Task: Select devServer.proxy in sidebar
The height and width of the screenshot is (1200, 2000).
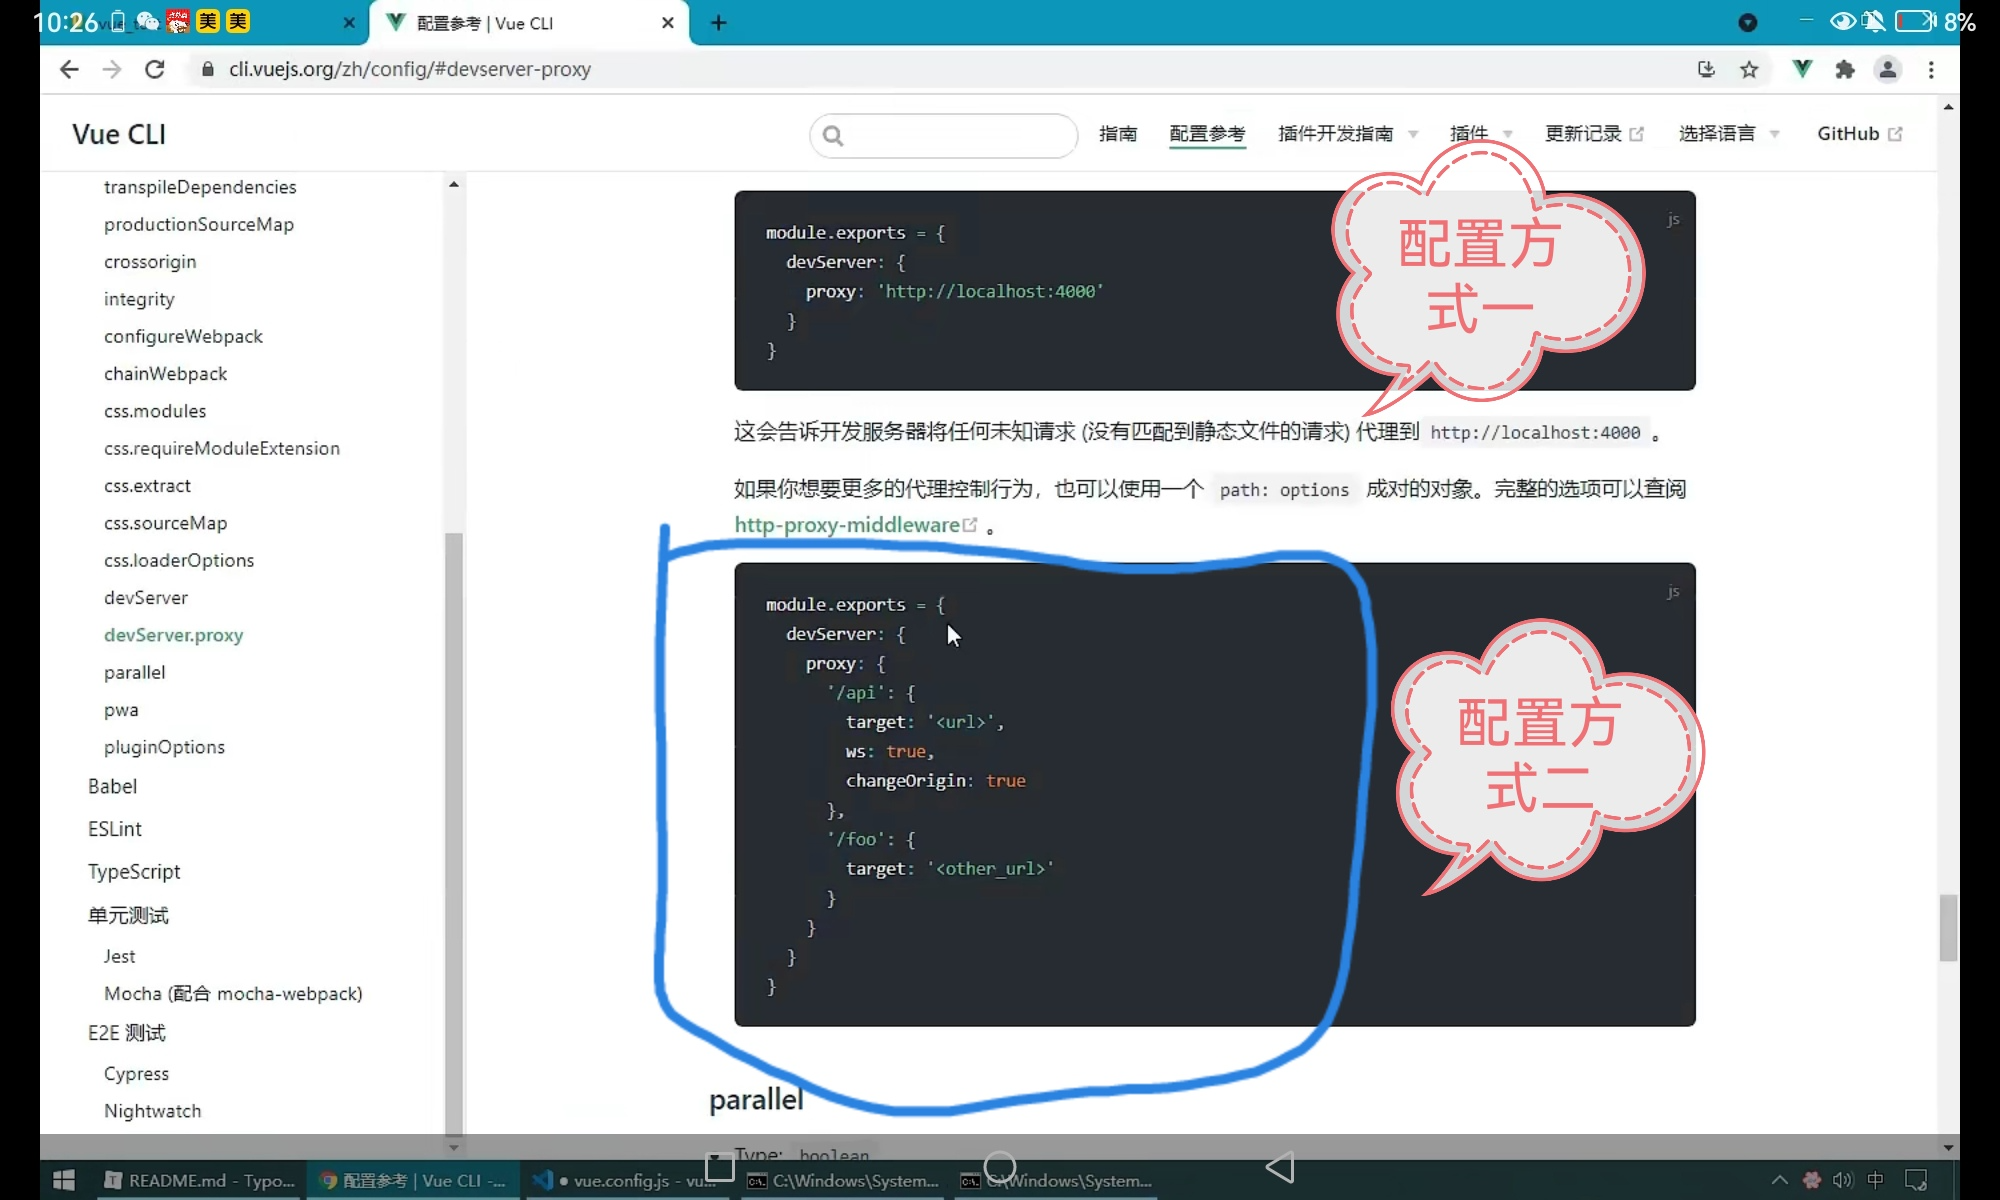Action: click(x=173, y=635)
